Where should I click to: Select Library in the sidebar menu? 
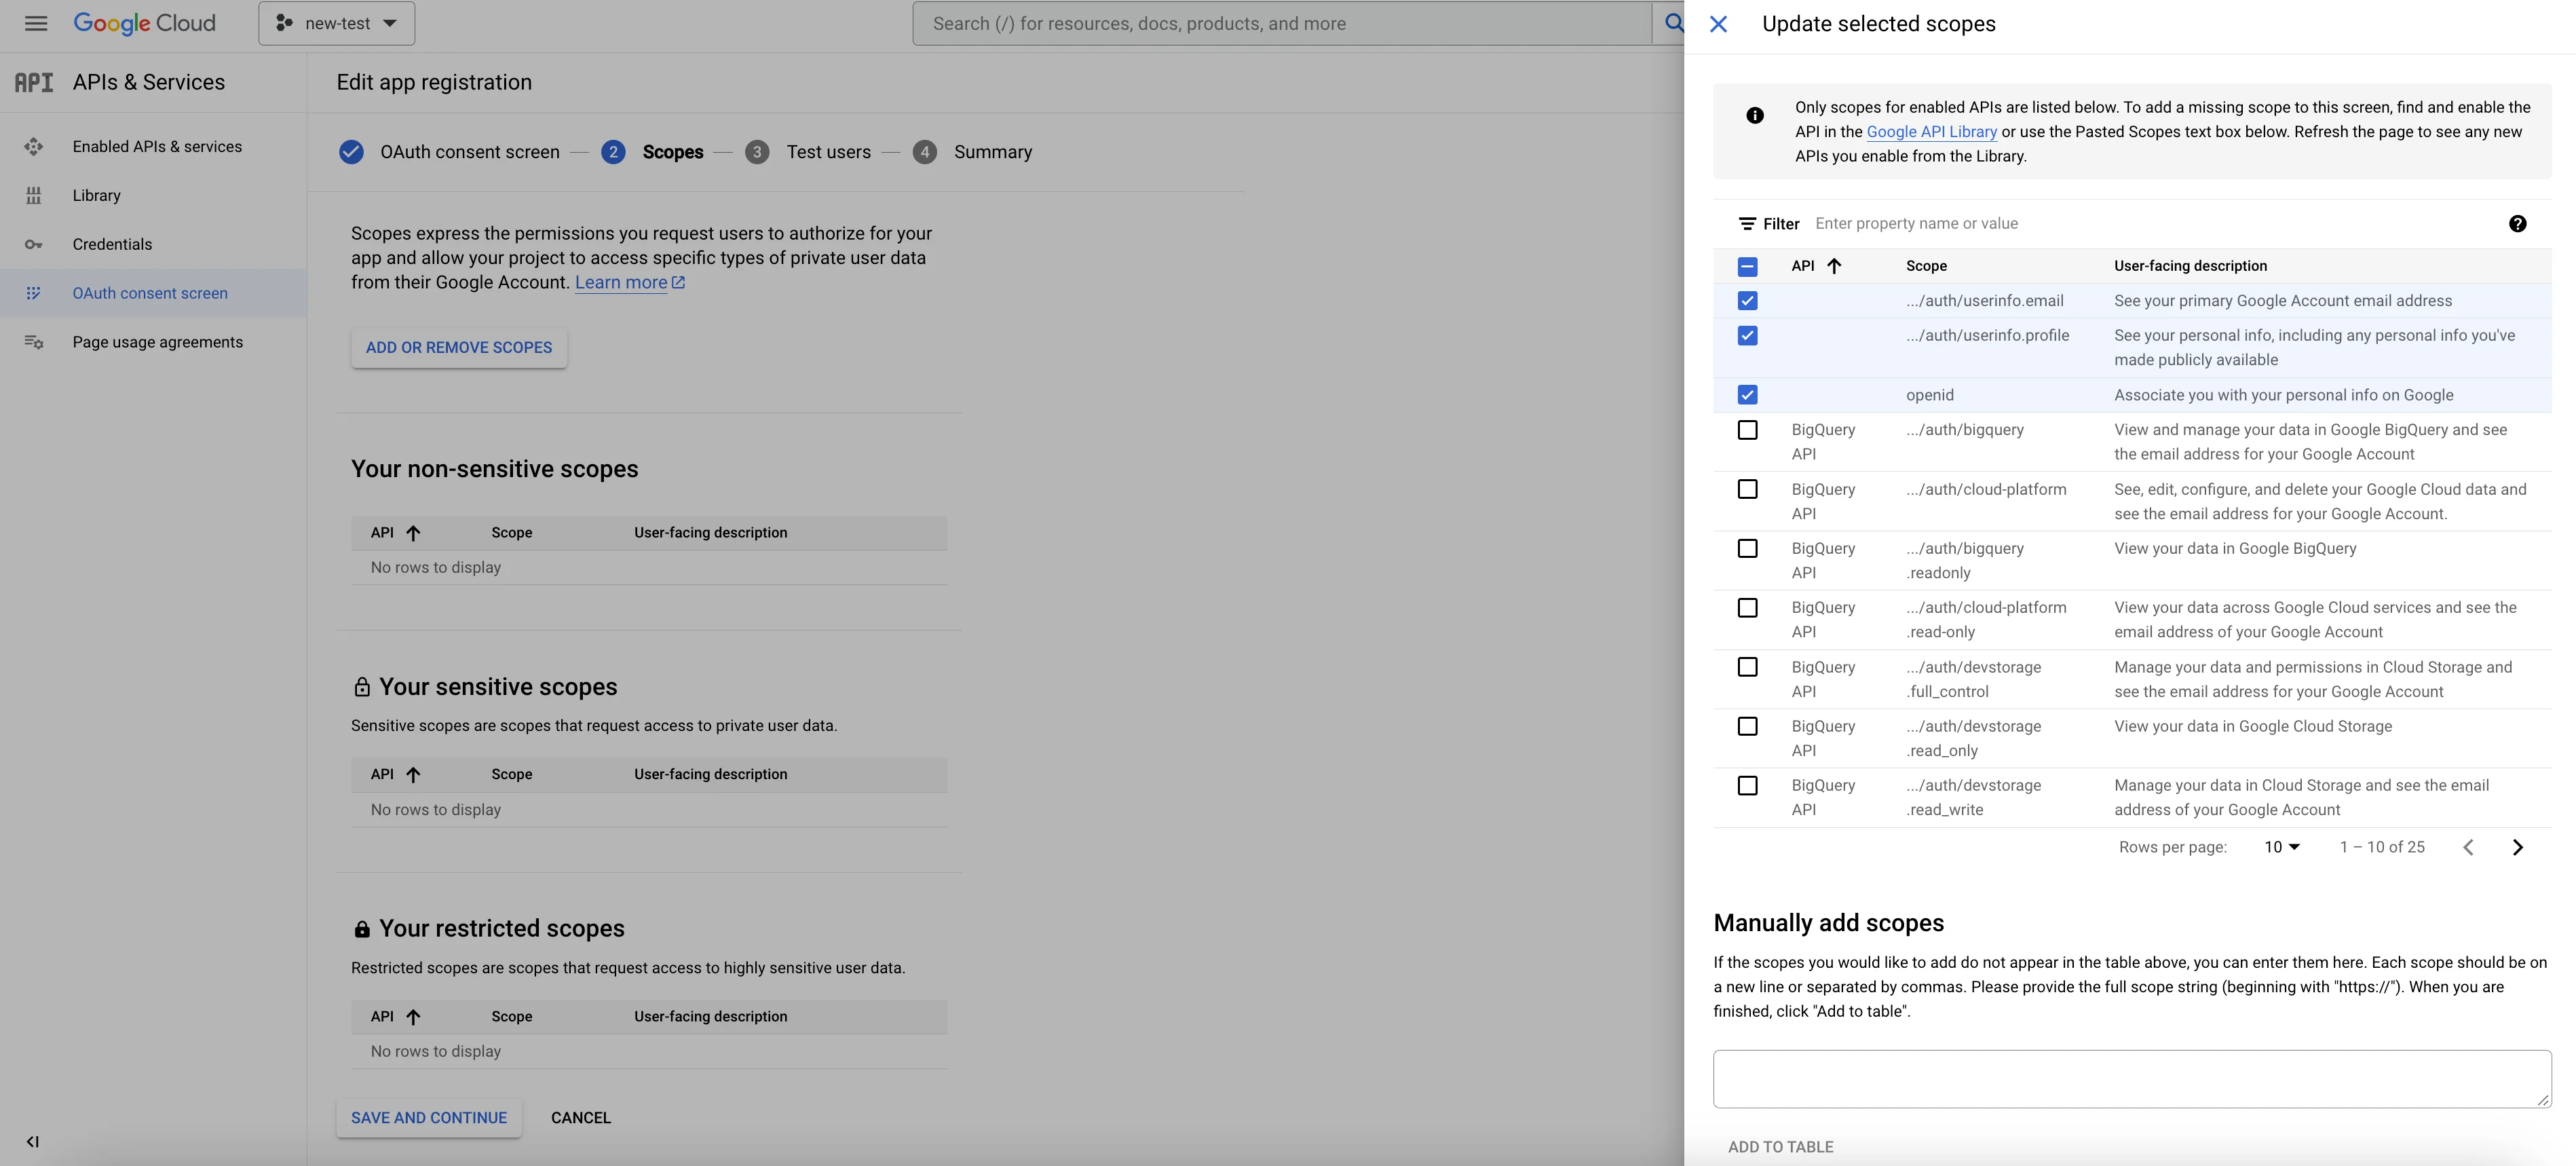[x=96, y=195]
